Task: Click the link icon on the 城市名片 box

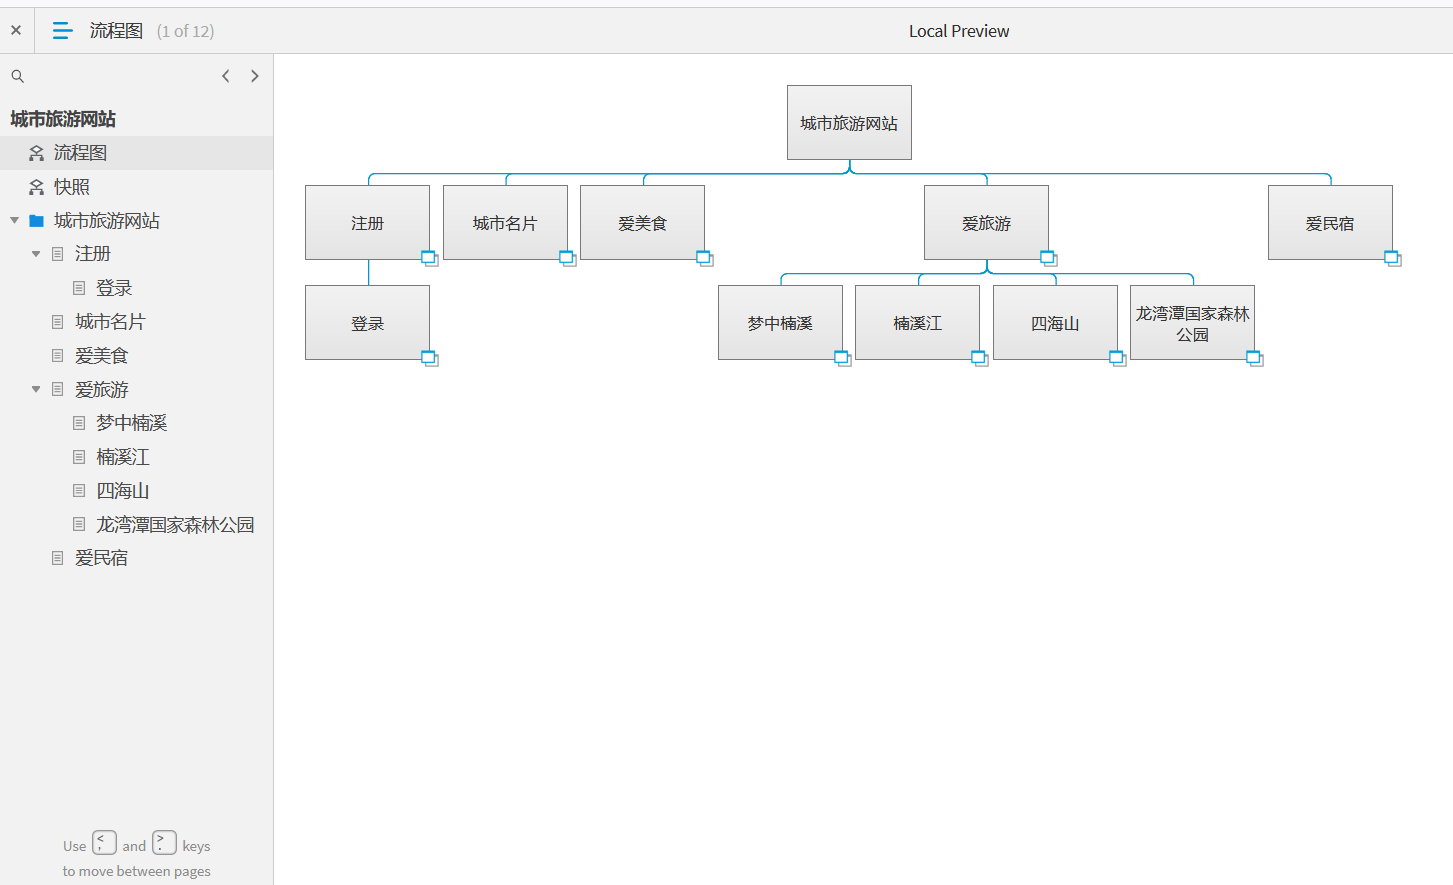Action: point(568,258)
